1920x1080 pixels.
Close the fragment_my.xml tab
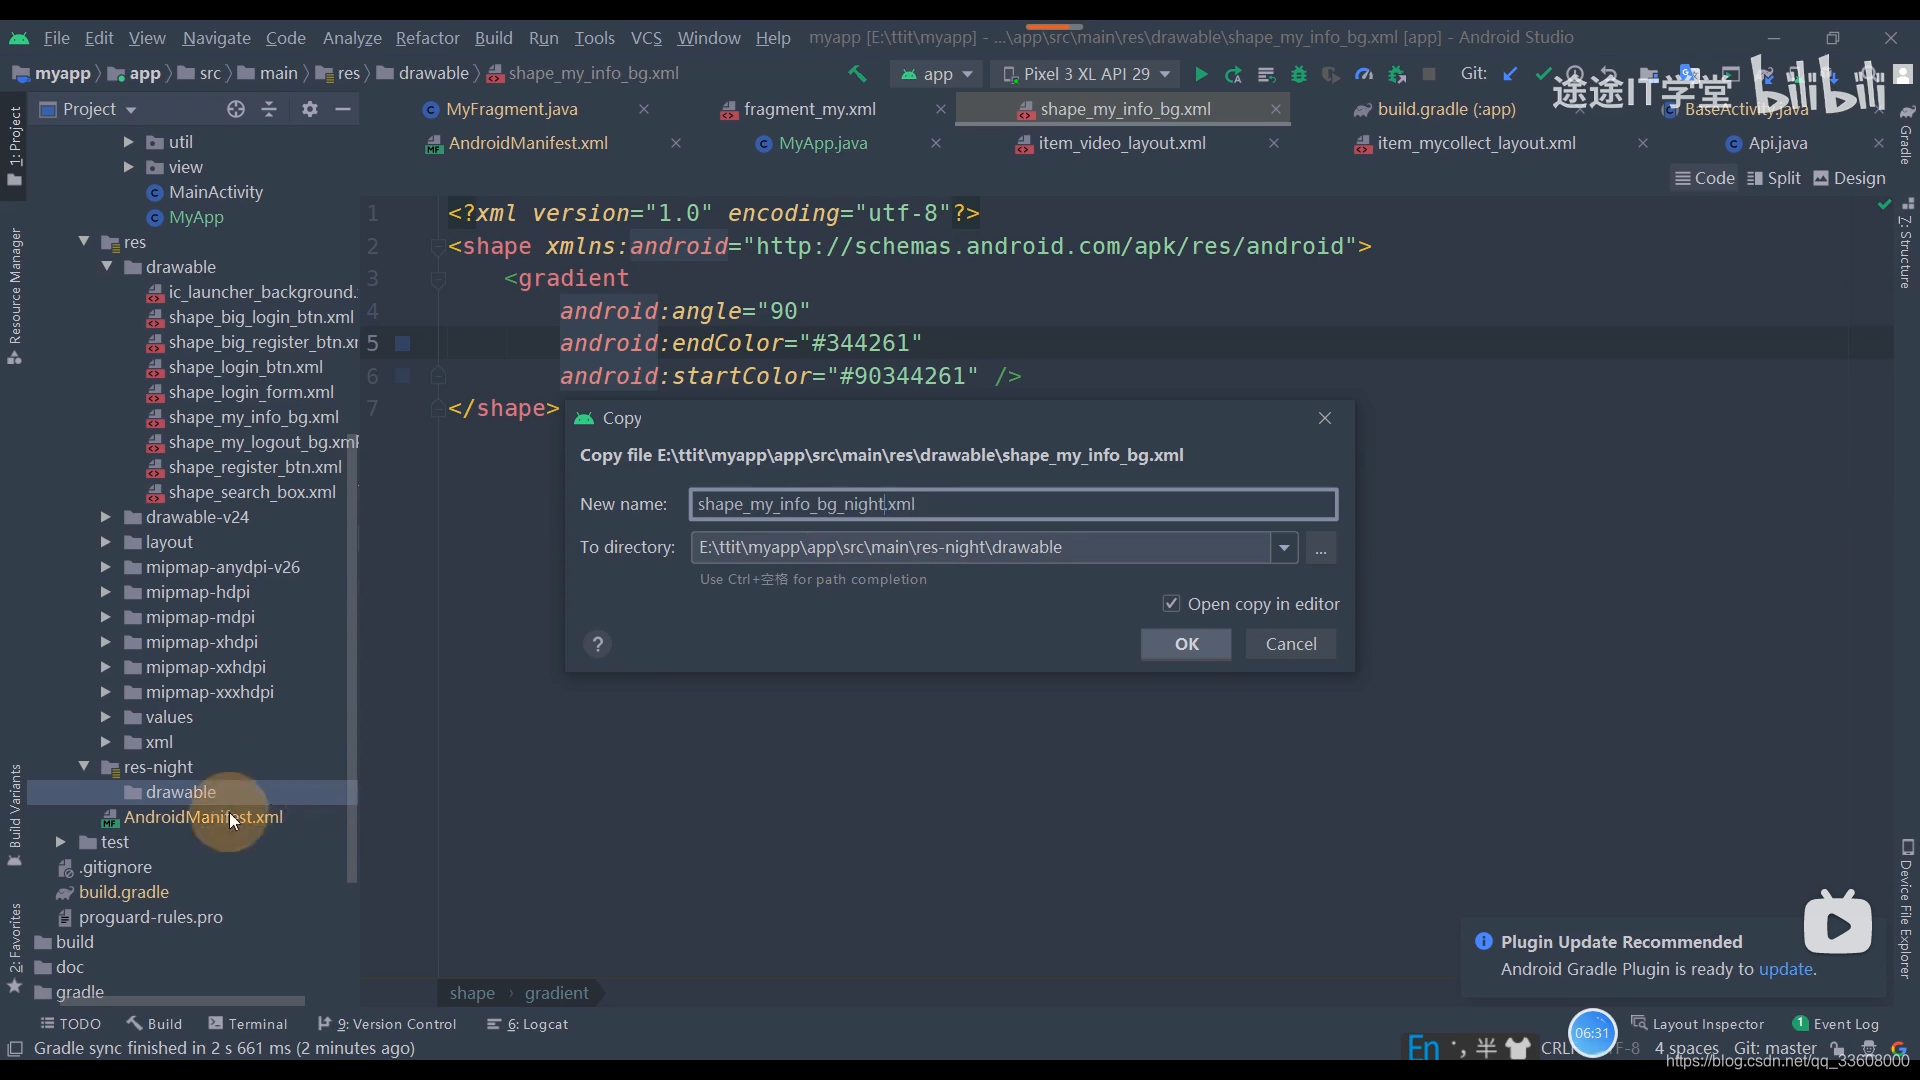click(x=941, y=109)
